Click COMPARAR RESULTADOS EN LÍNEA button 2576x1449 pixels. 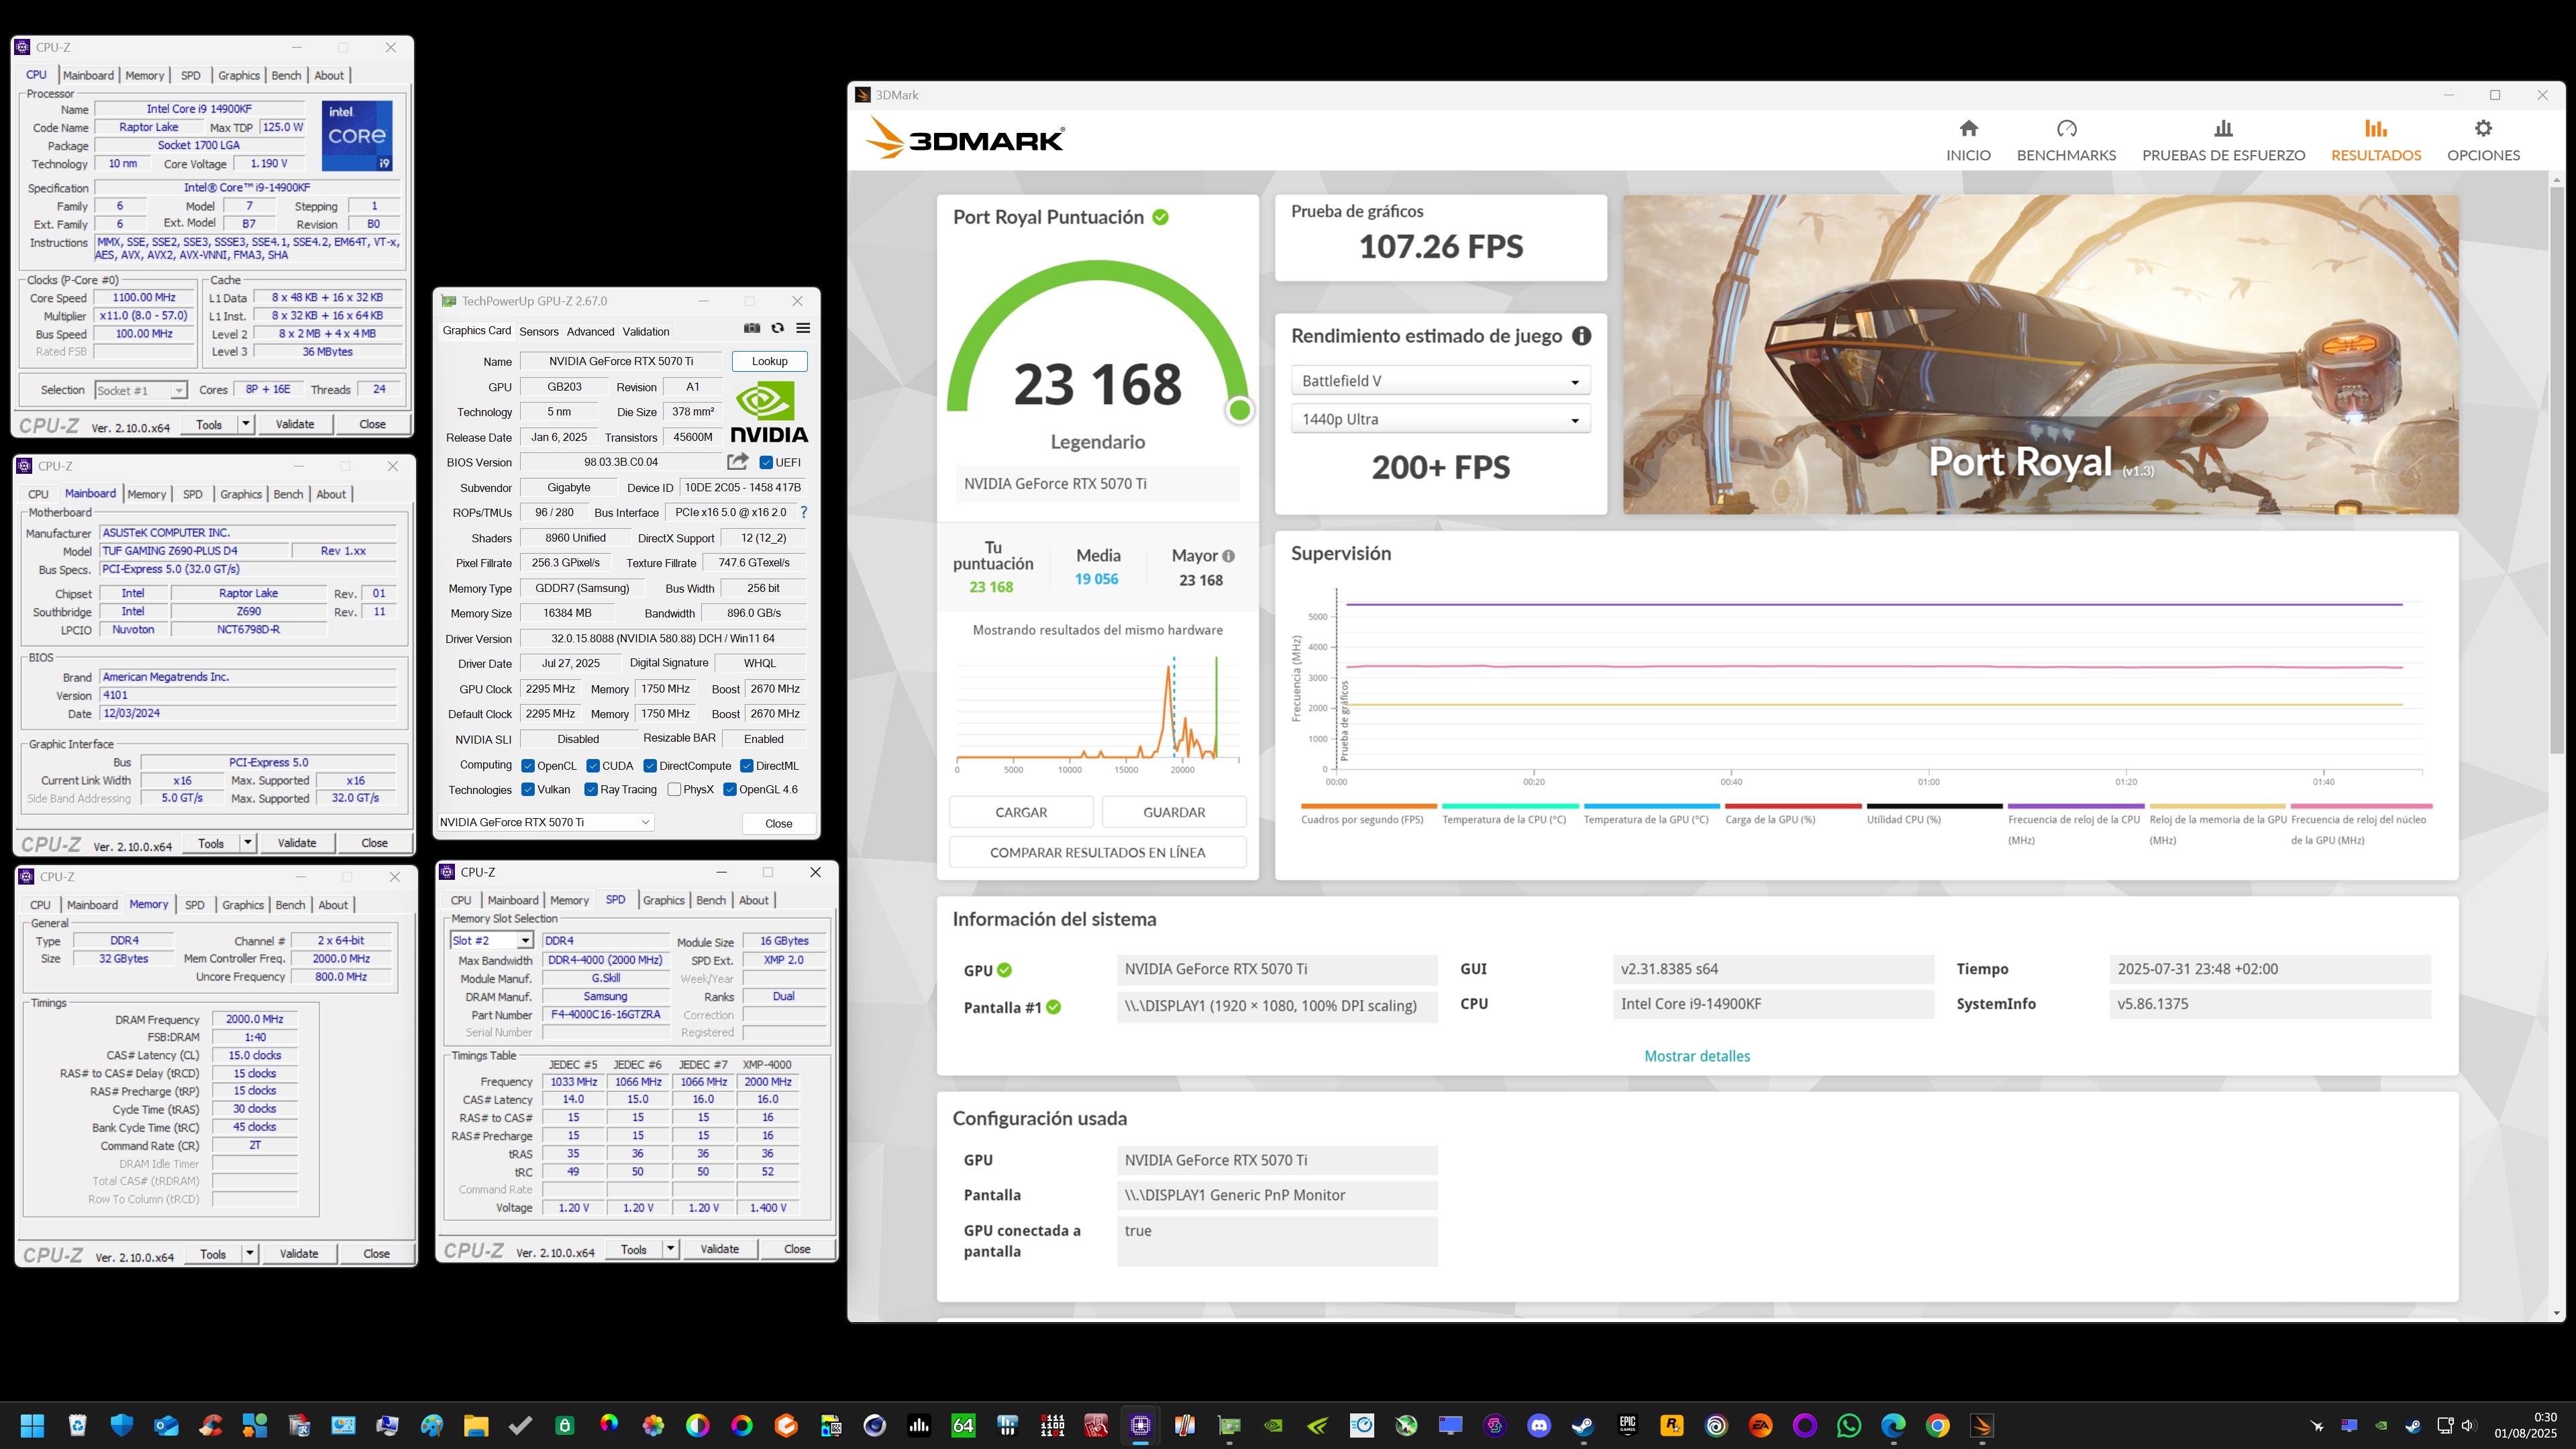pyautogui.click(x=1097, y=852)
